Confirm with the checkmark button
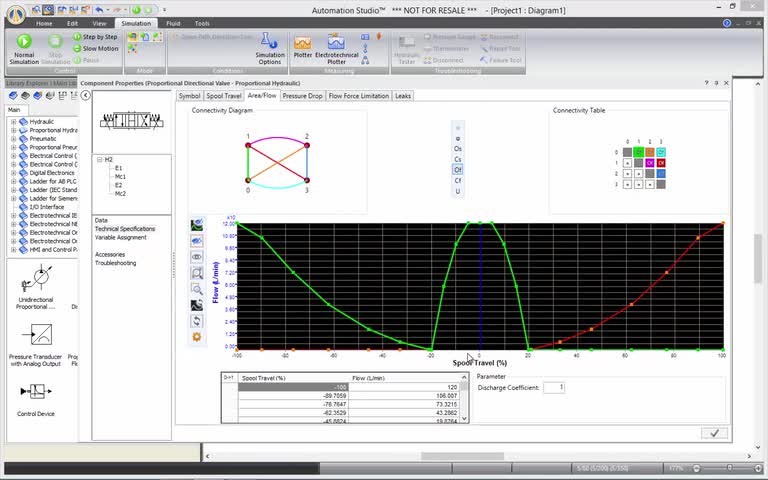The image size is (768, 480). [713, 433]
